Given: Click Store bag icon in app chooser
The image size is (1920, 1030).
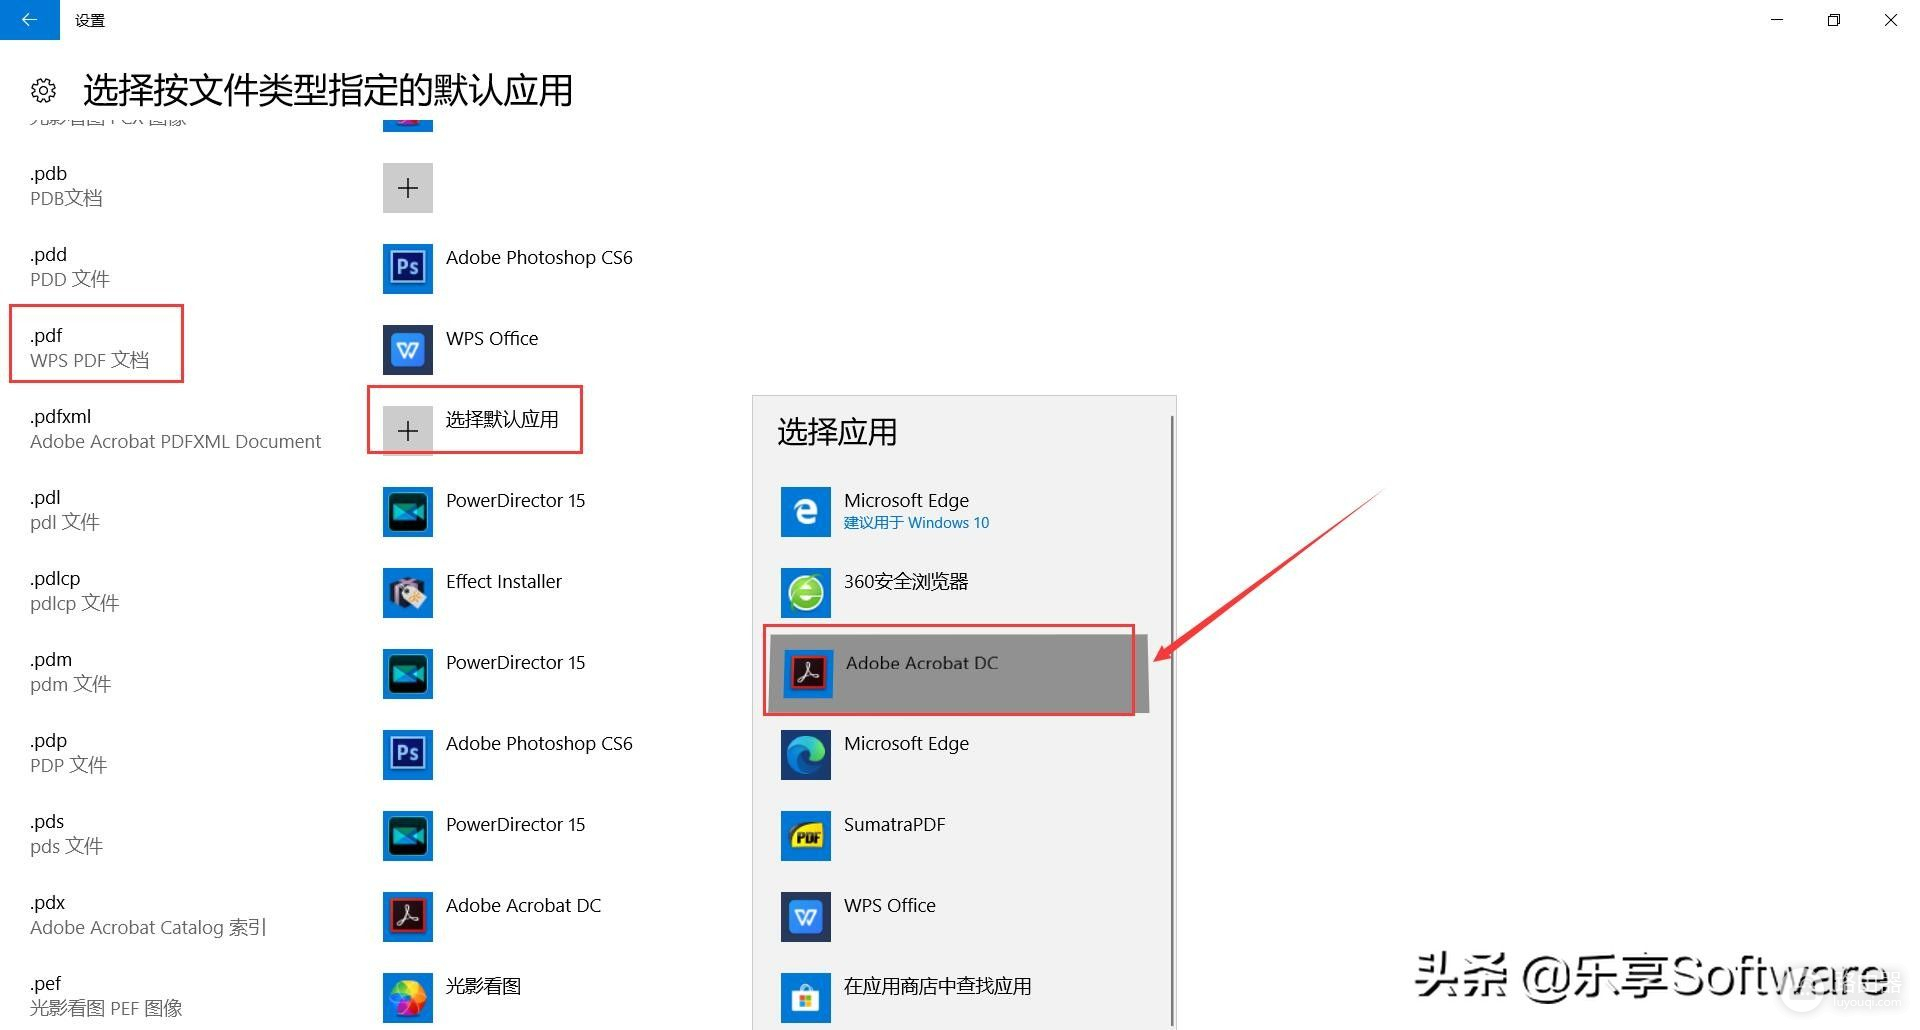Looking at the screenshot, I should pos(806,998).
